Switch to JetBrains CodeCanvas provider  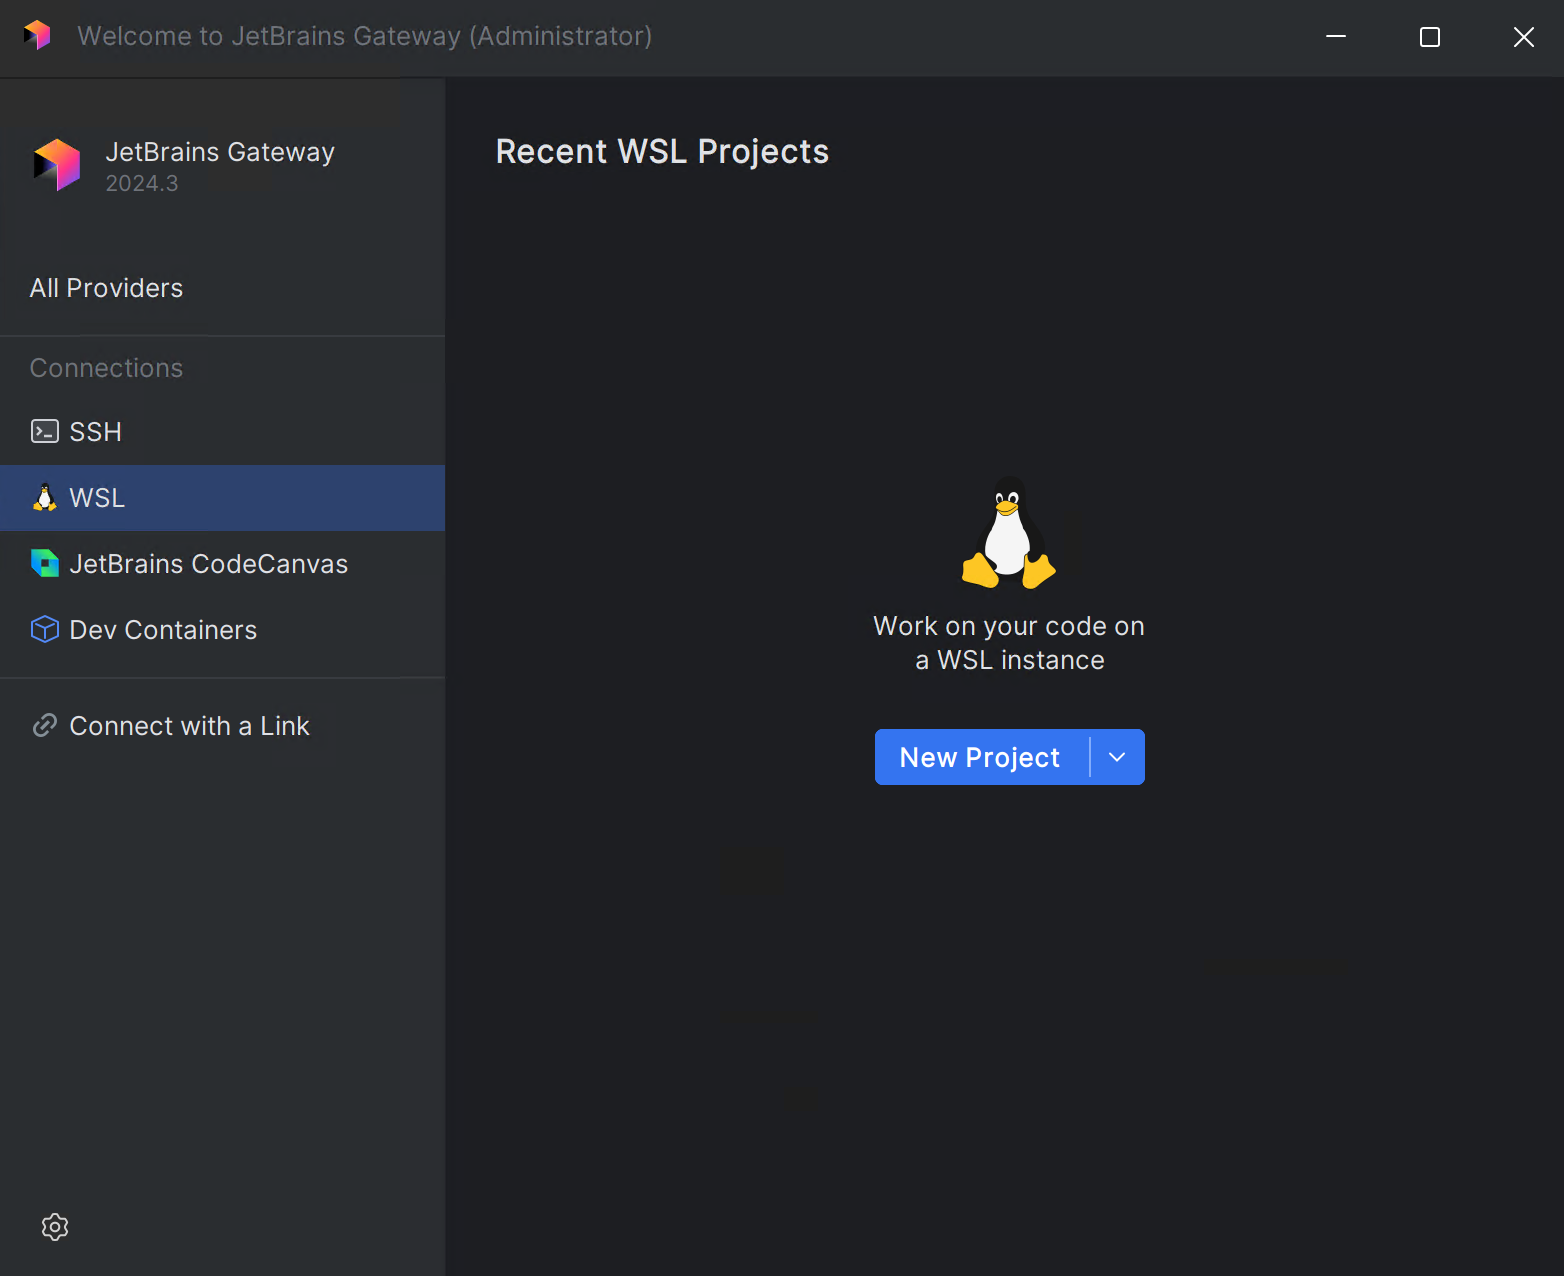coord(209,564)
